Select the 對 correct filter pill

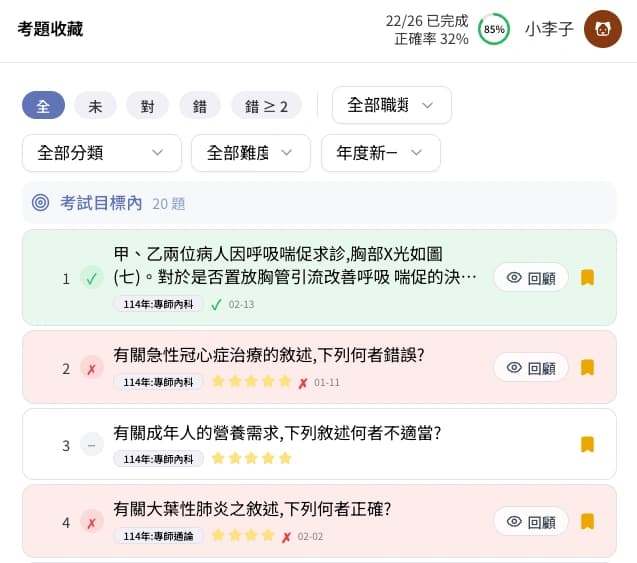click(148, 105)
